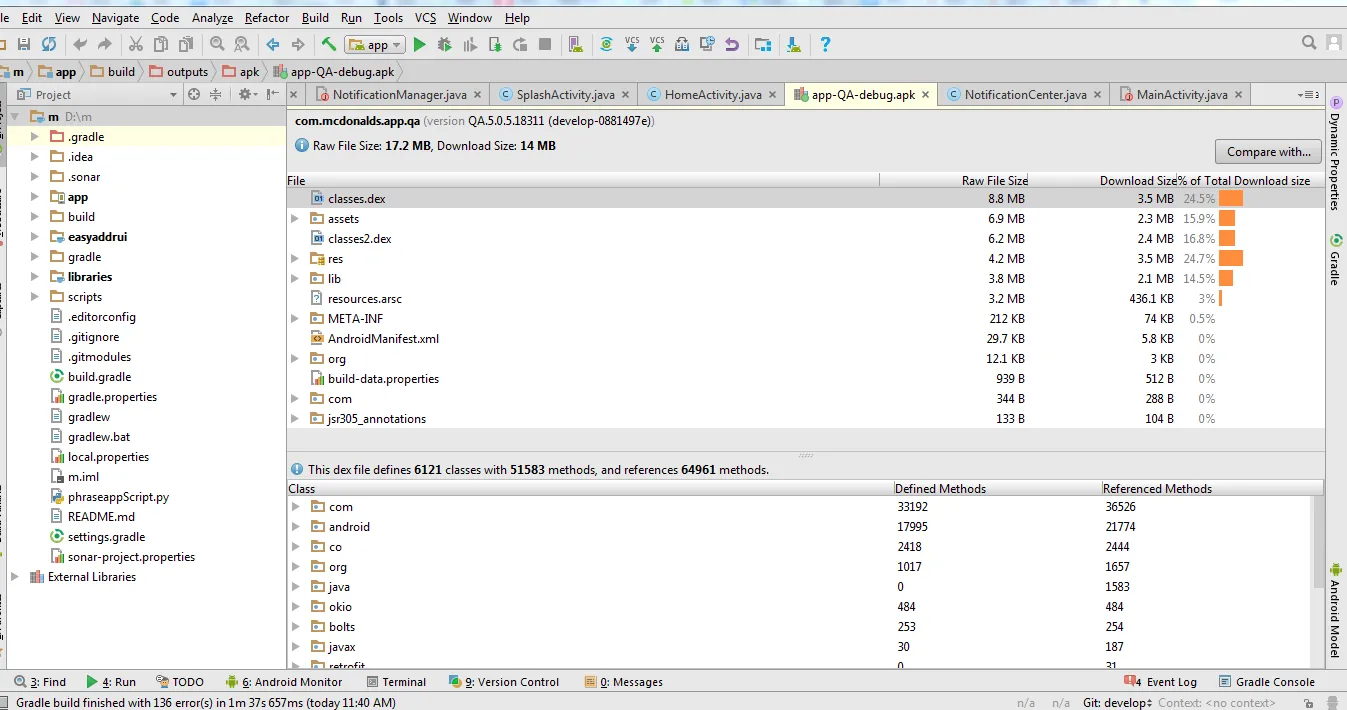Expand the META-INF folder in APK list

pos(295,318)
